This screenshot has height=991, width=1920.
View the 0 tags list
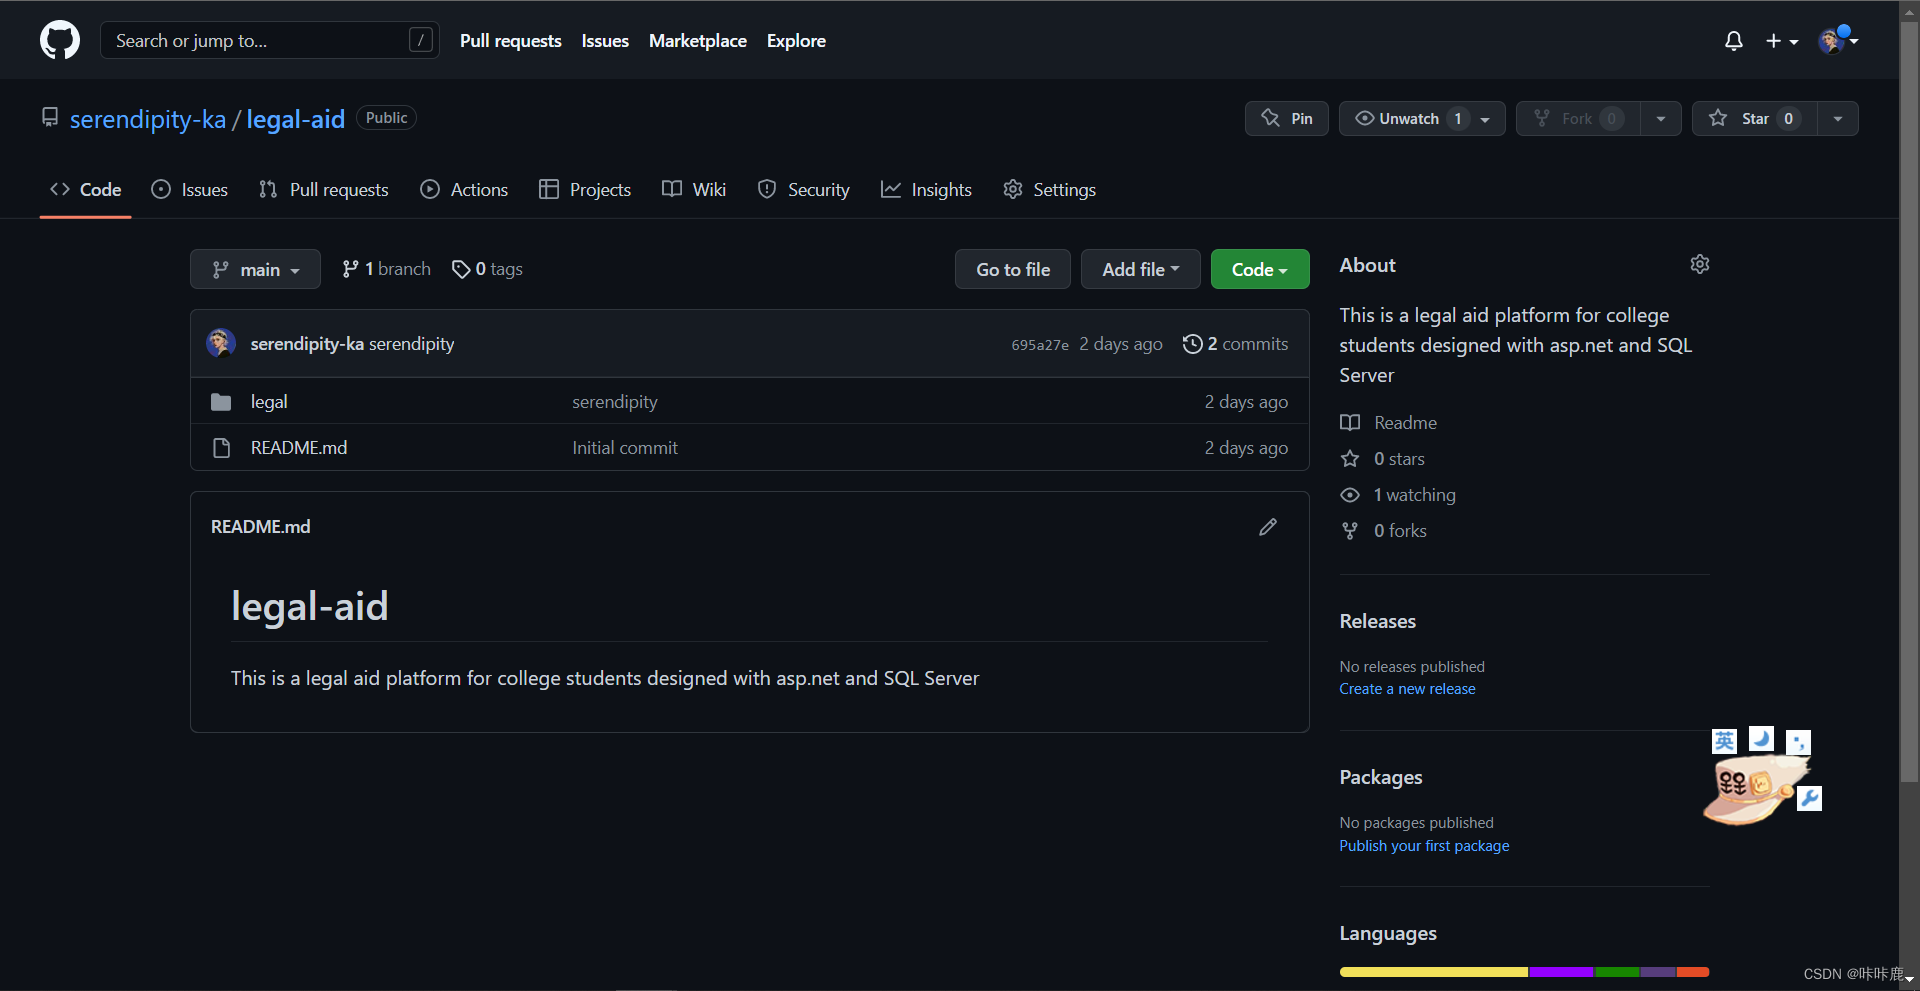coord(487,269)
